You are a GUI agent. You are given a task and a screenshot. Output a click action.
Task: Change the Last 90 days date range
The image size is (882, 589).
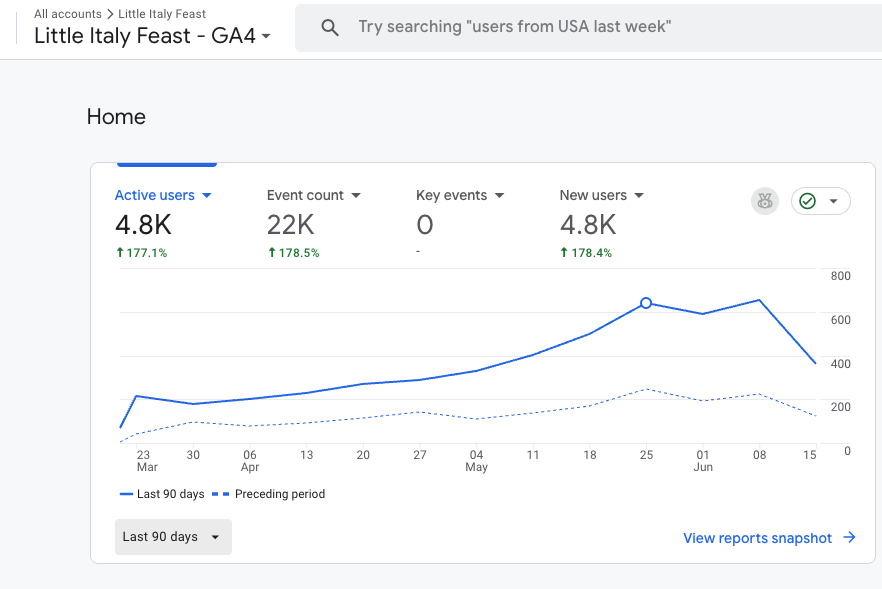click(x=173, y=537)
